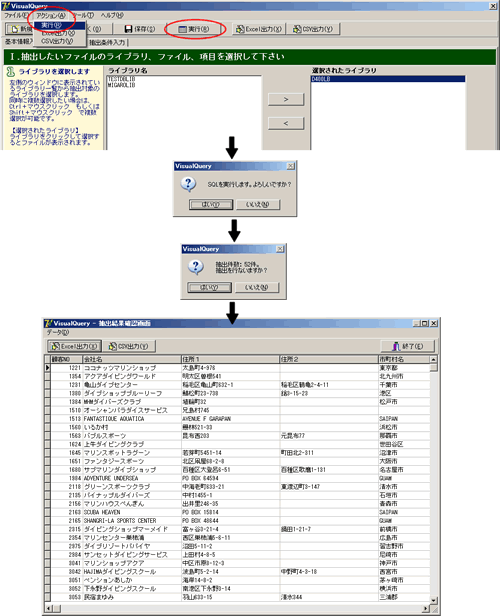The height and width of the screenshot is (616, 500).
Task: Click the > add library button
Action: [x=286, y=99]
